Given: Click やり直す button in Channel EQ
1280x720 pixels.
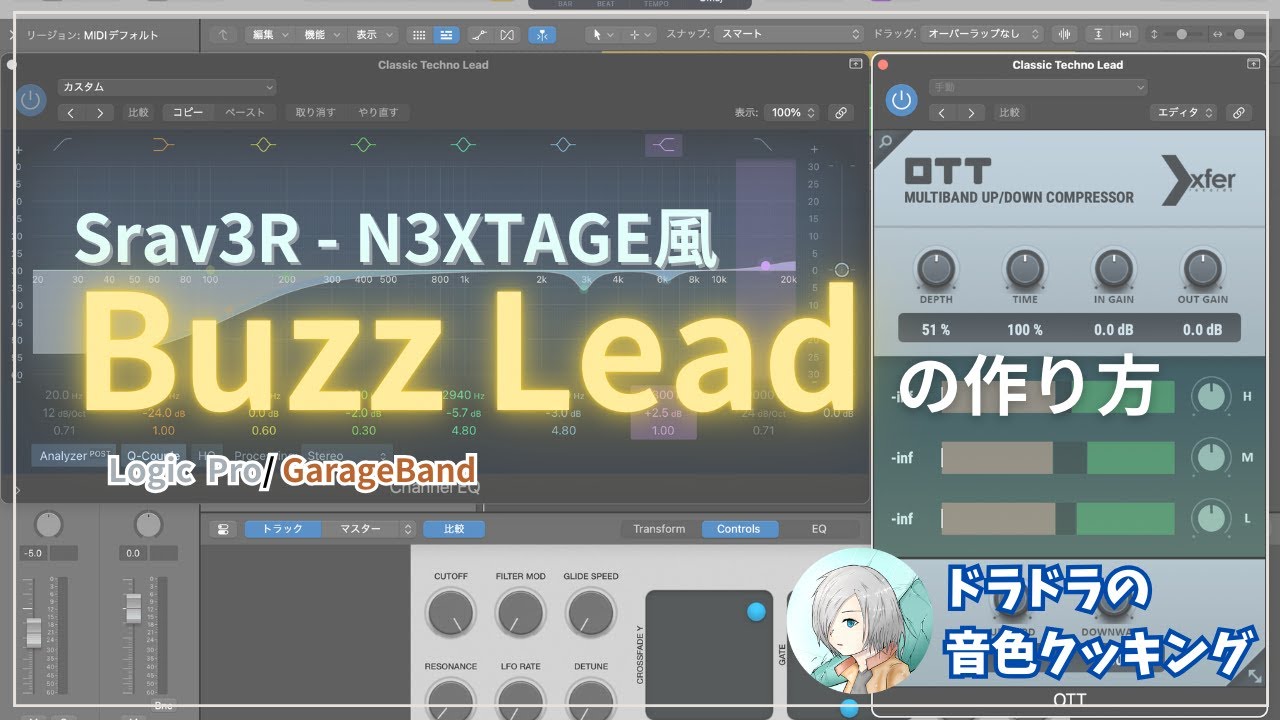Looking at the screenshot, I should click(x=378, y=113).
